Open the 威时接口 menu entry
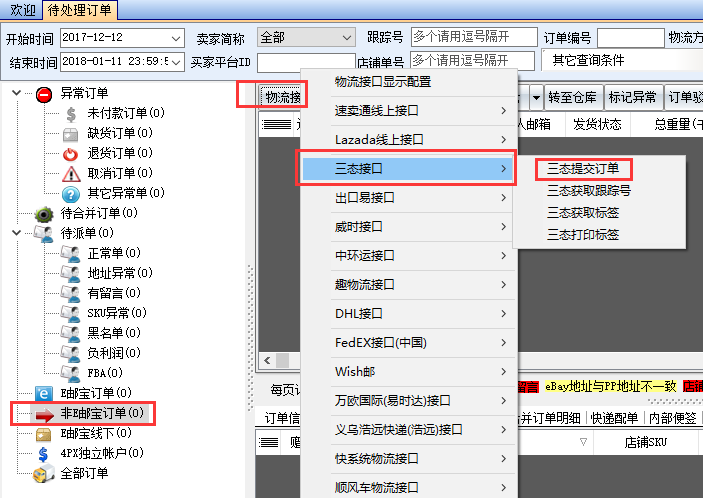Image resolution: width=703 pixels, height=498 pixels. point(408,226)
